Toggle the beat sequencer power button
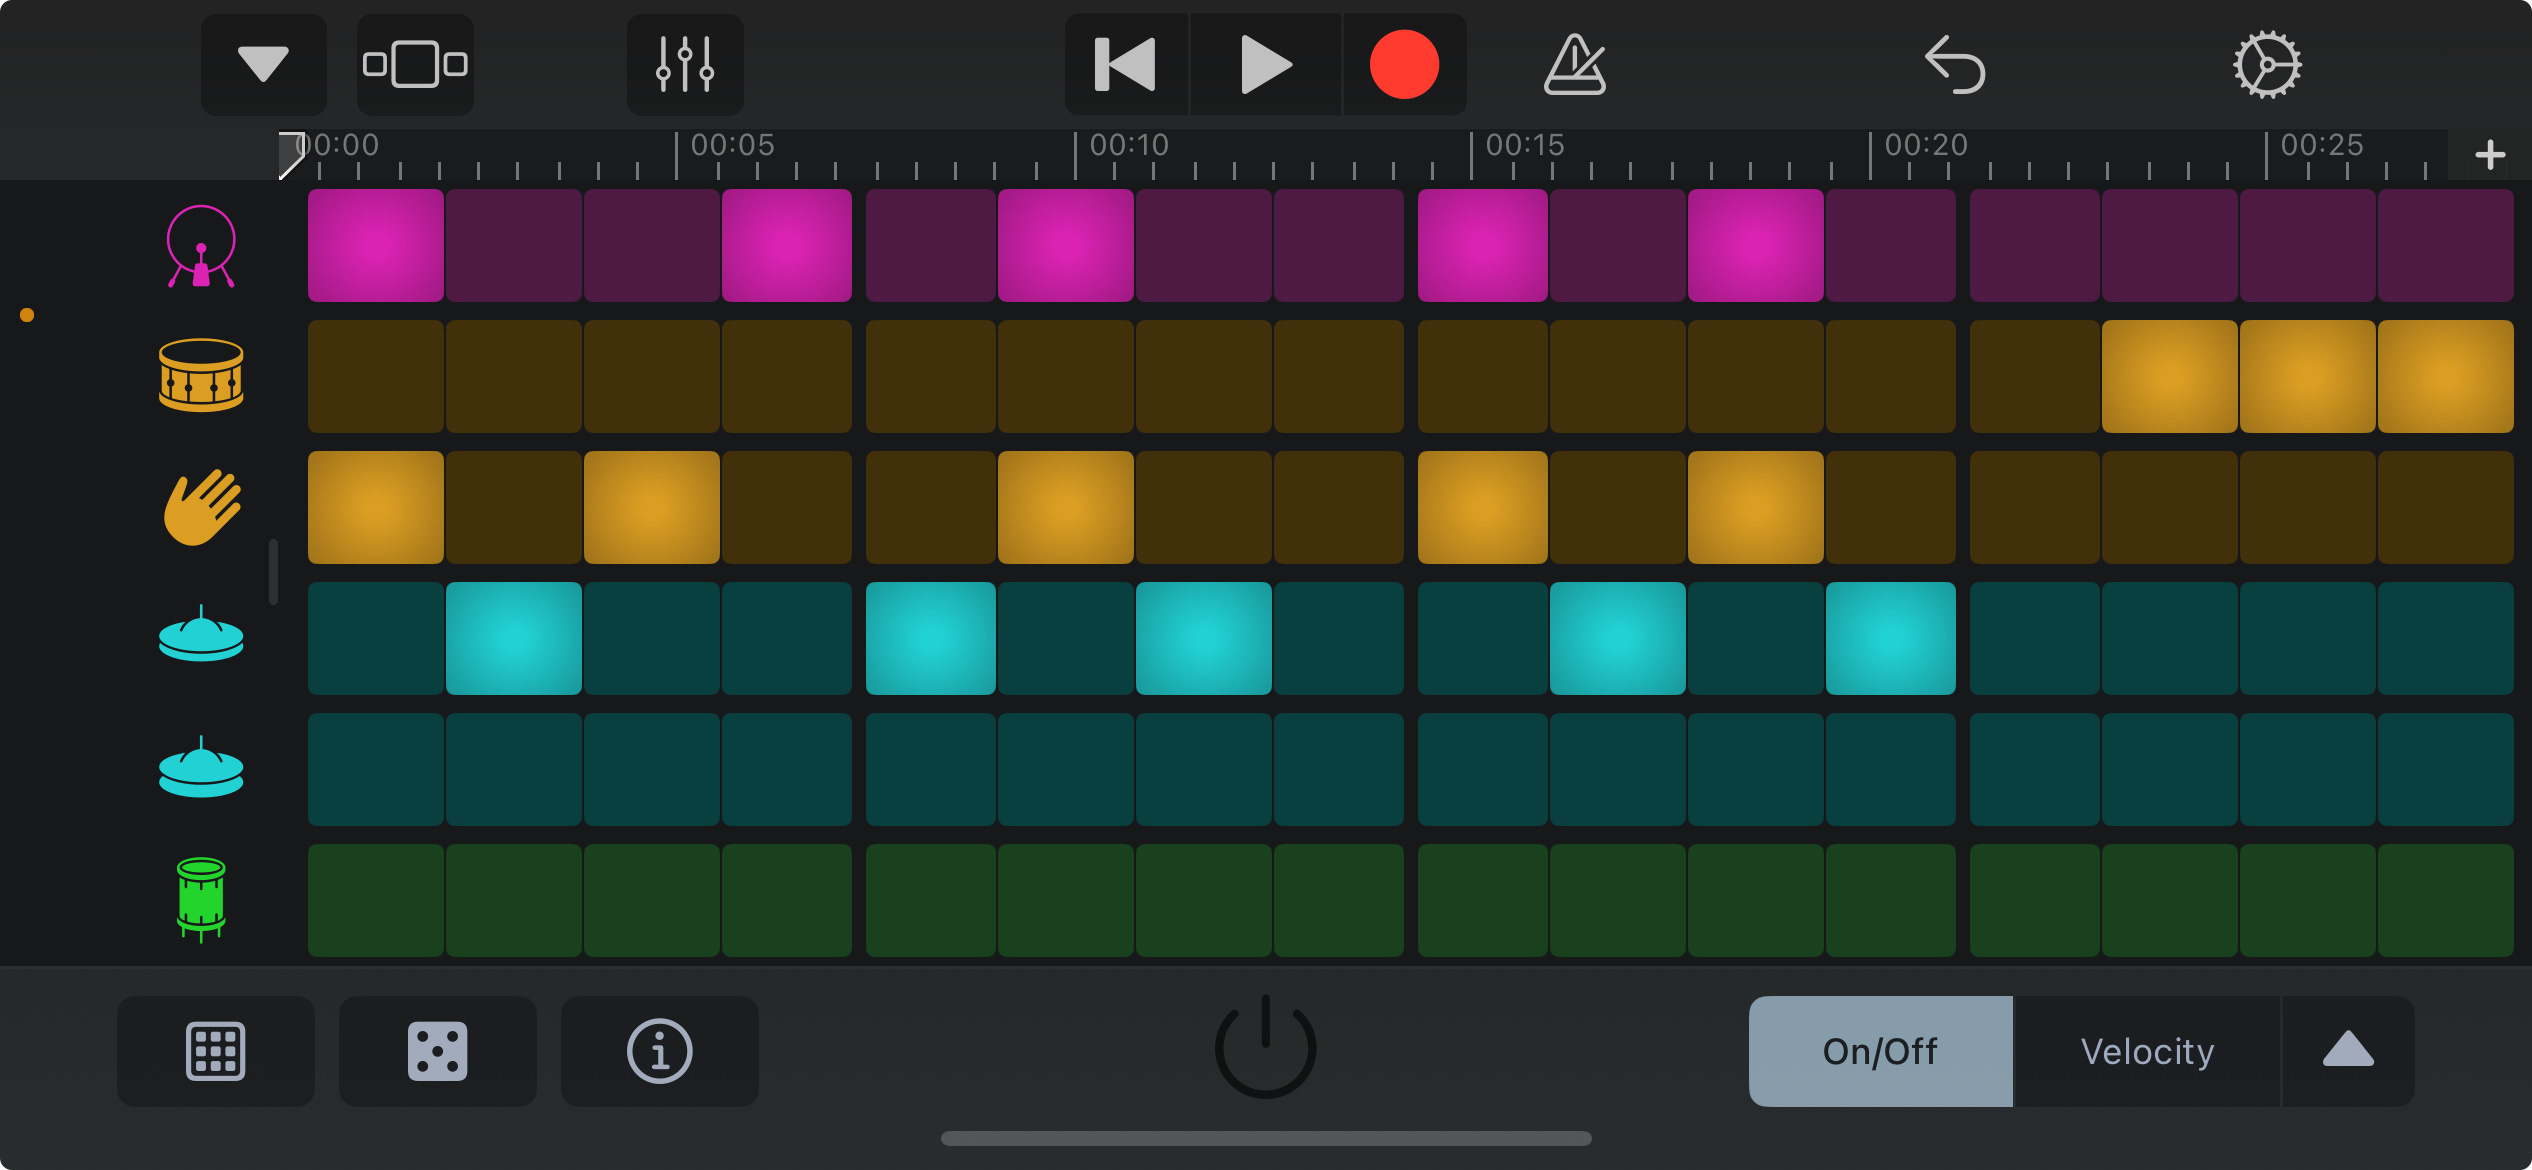This screenshot has height=1170, width=2532. tap(1265, 1047)
